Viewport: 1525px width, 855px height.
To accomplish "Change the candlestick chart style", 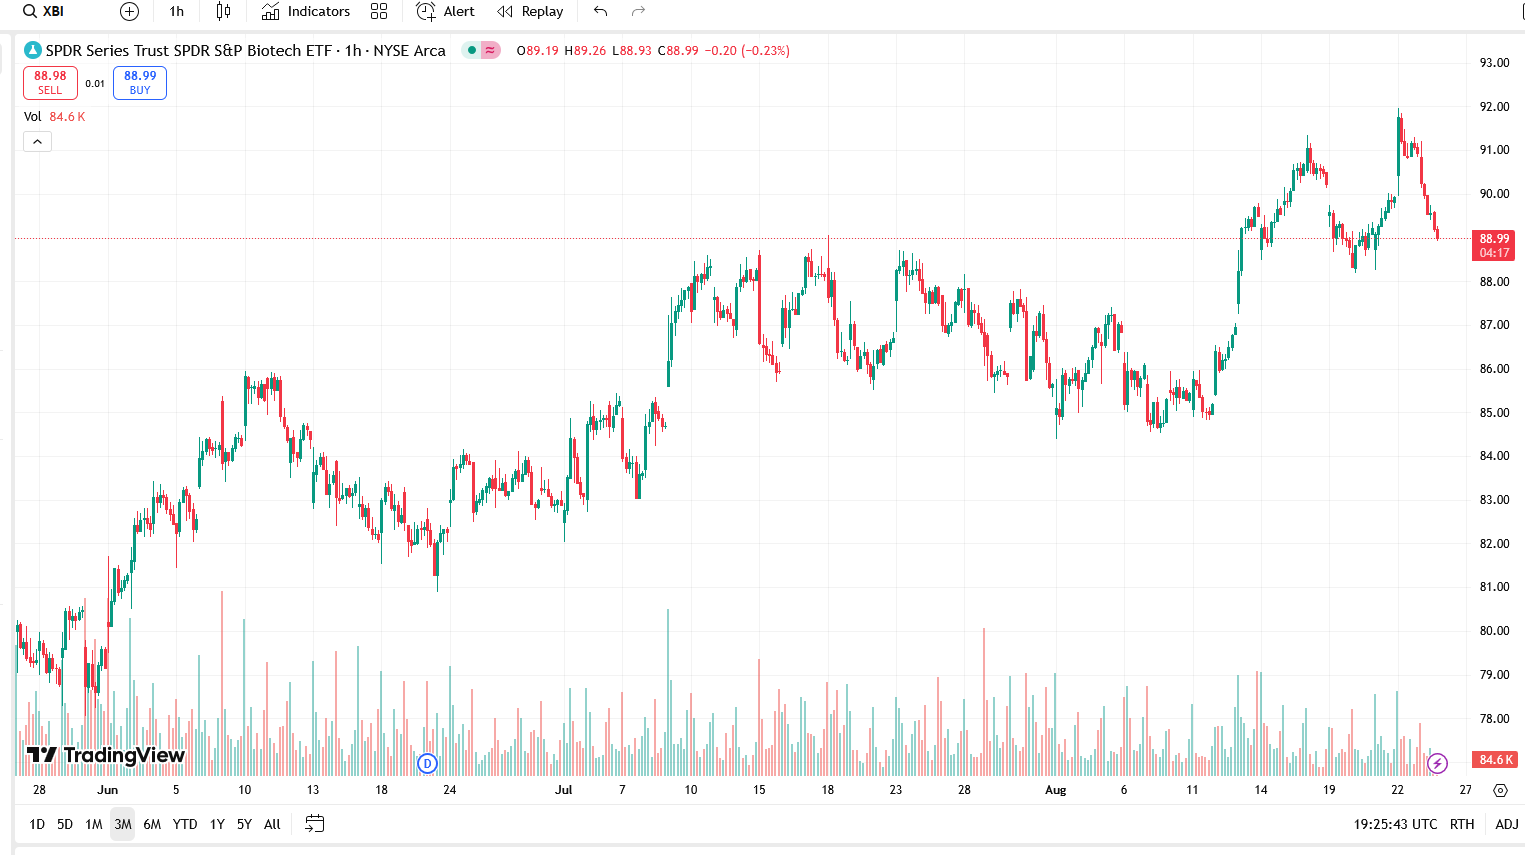I will [223, 12].
